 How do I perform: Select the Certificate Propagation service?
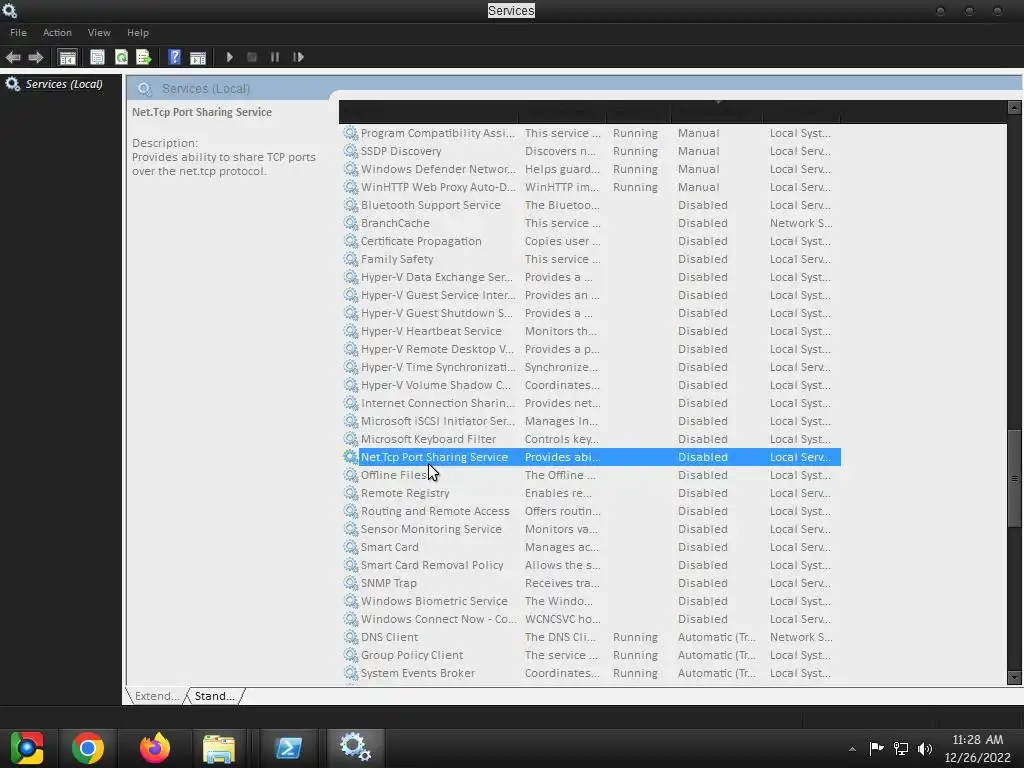coord(591,241)
